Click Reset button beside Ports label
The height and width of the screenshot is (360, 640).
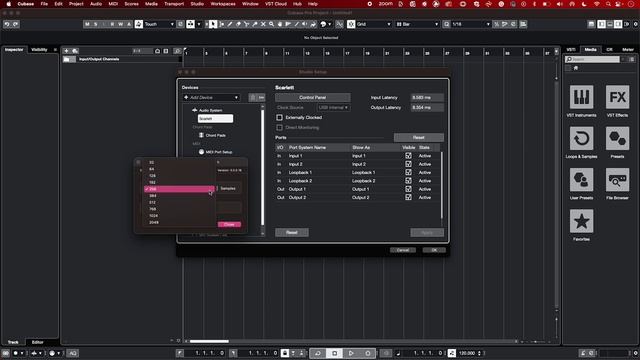(x=418, y=138)
